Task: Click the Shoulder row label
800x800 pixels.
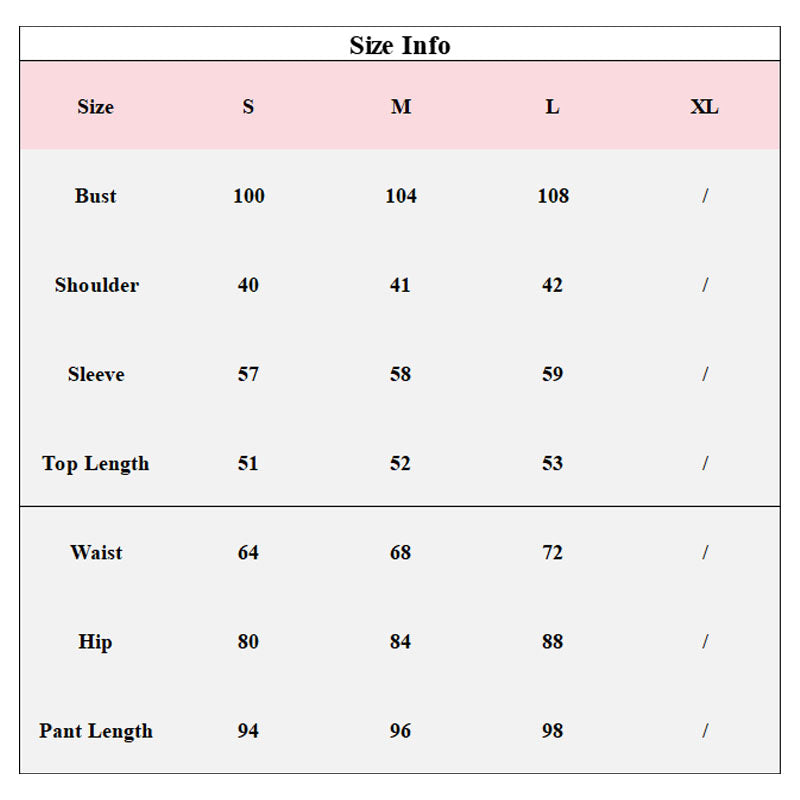Action: tap(96, 285)
